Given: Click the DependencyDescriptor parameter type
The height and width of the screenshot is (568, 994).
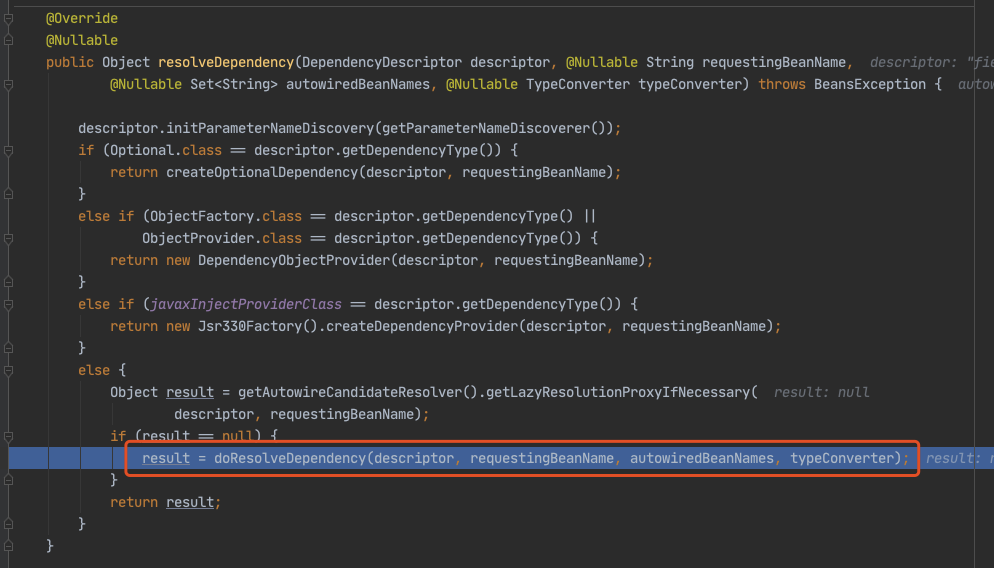Looking at the screenshot, I should (382, 62).
